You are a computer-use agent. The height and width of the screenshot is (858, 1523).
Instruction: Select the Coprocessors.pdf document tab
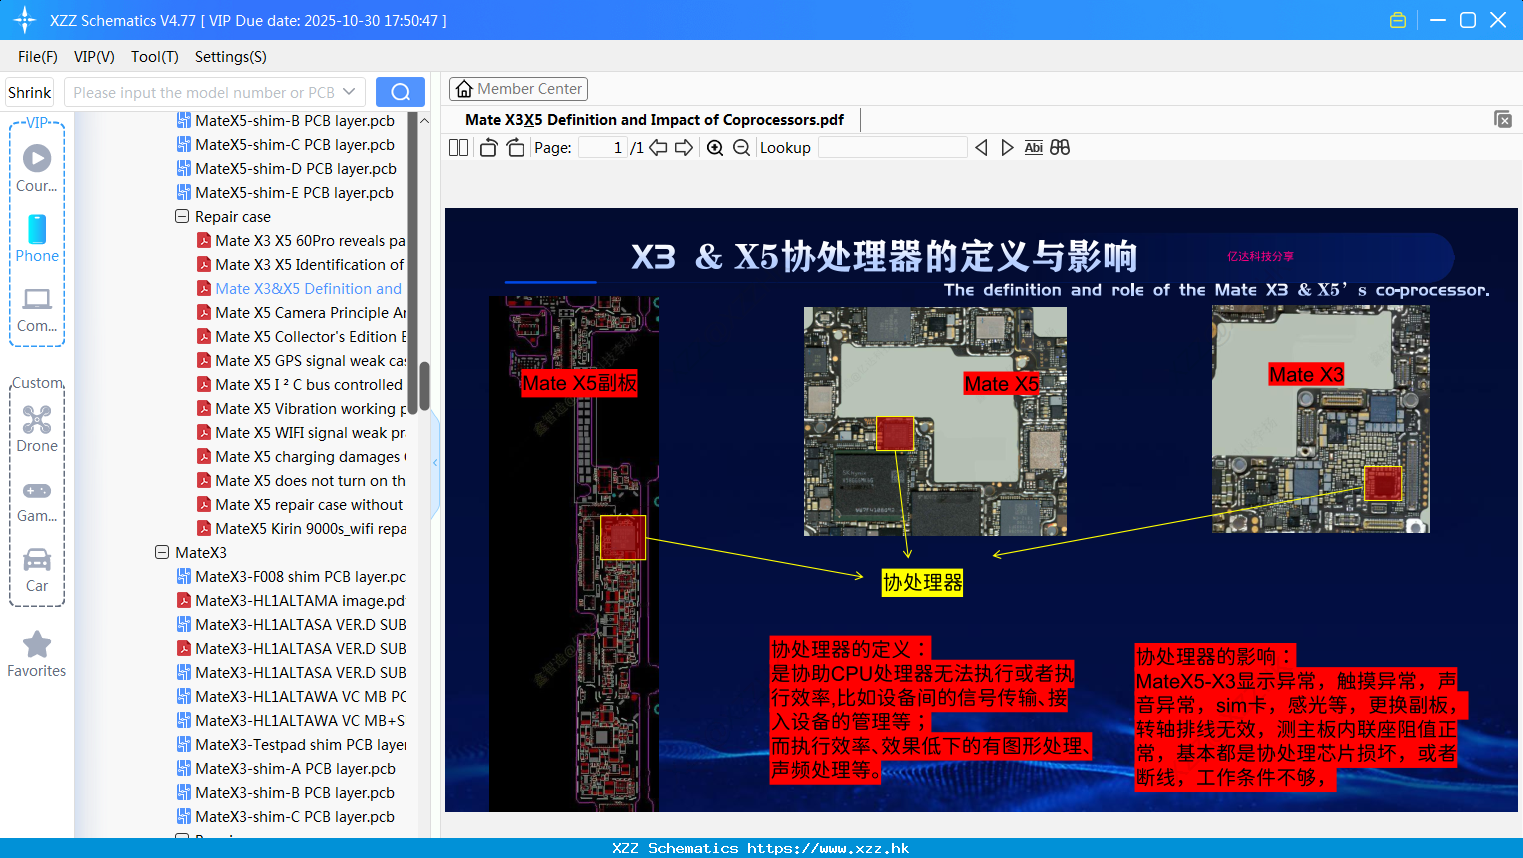click(655, 120)
